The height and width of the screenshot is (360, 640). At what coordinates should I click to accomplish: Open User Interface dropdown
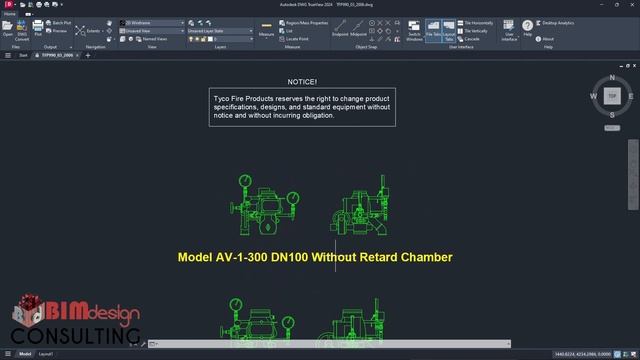click(x=509, y=31)
